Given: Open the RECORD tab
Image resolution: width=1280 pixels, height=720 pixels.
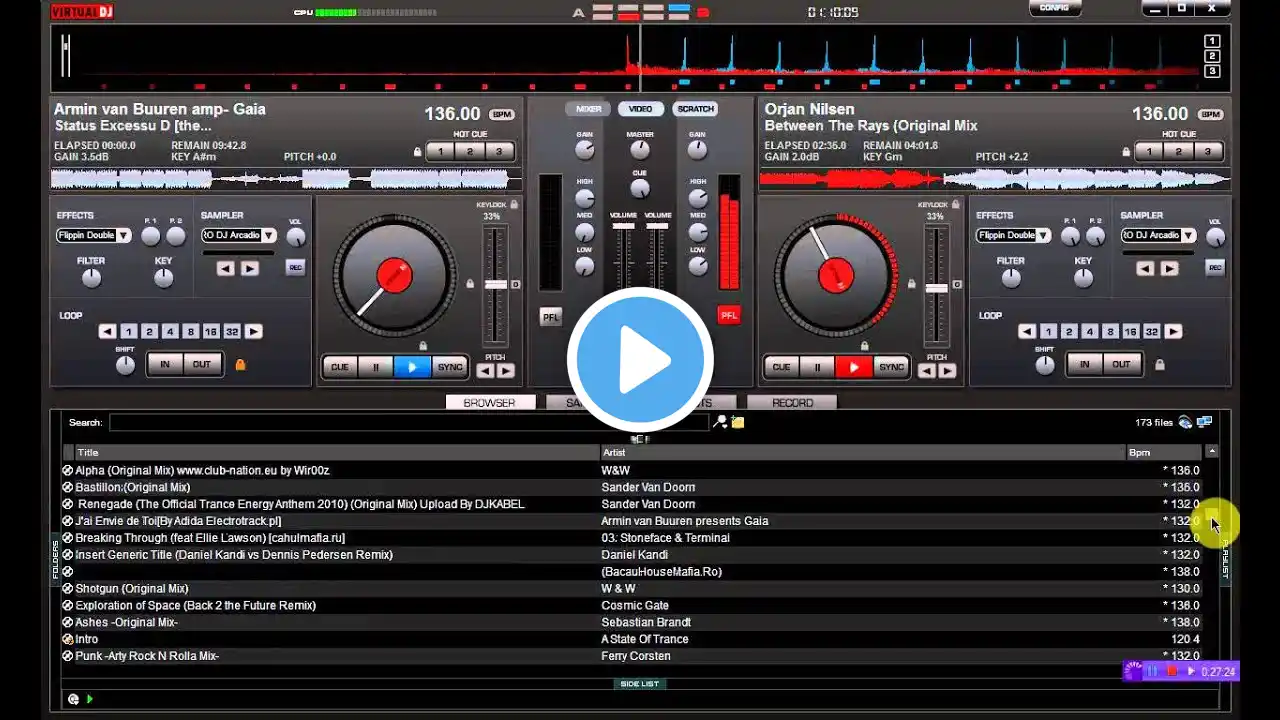Looking at the screenshot, I should click(792, 402).
